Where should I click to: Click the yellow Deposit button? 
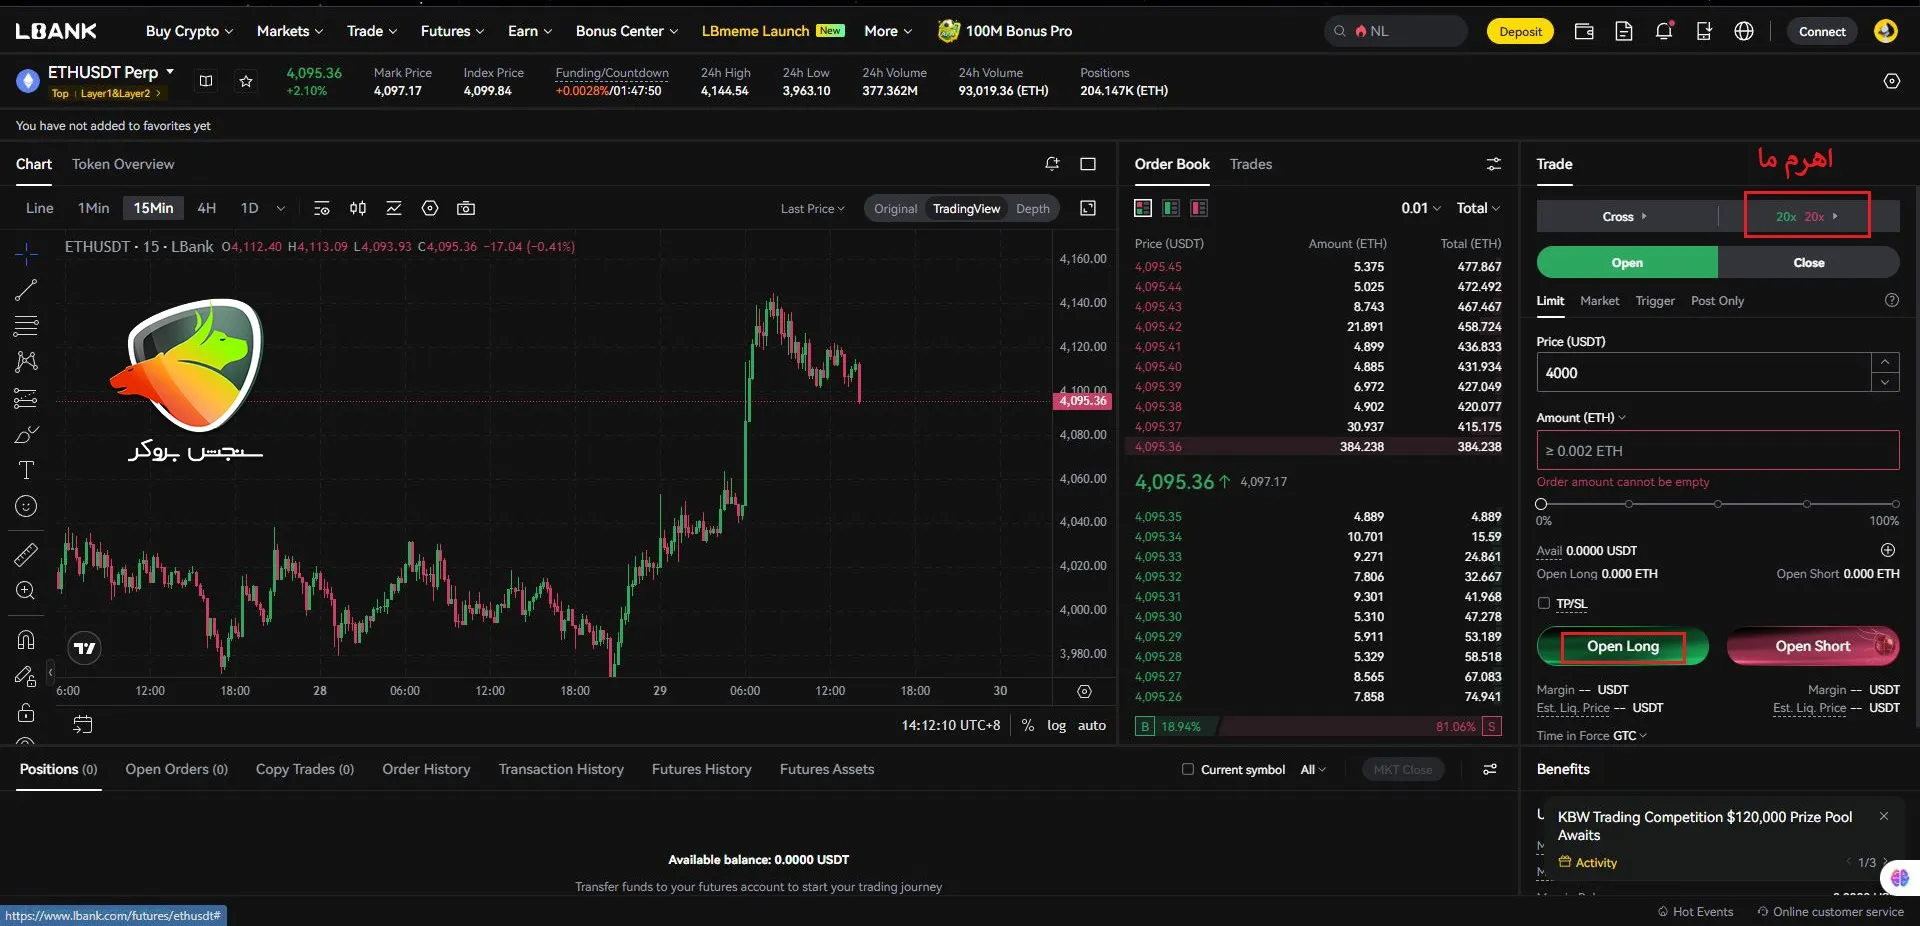click(x=1520, y=31)
